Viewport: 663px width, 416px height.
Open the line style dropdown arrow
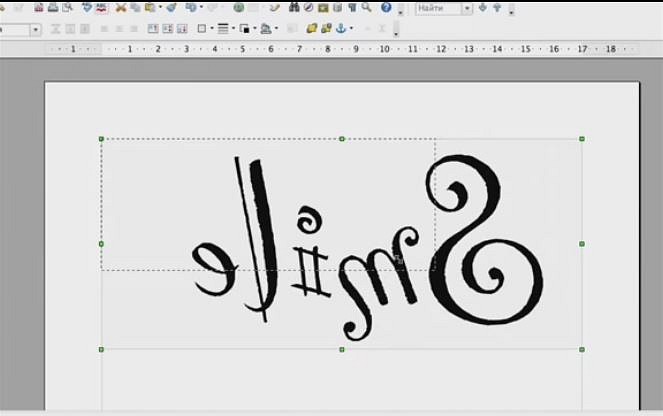point(233,29)
